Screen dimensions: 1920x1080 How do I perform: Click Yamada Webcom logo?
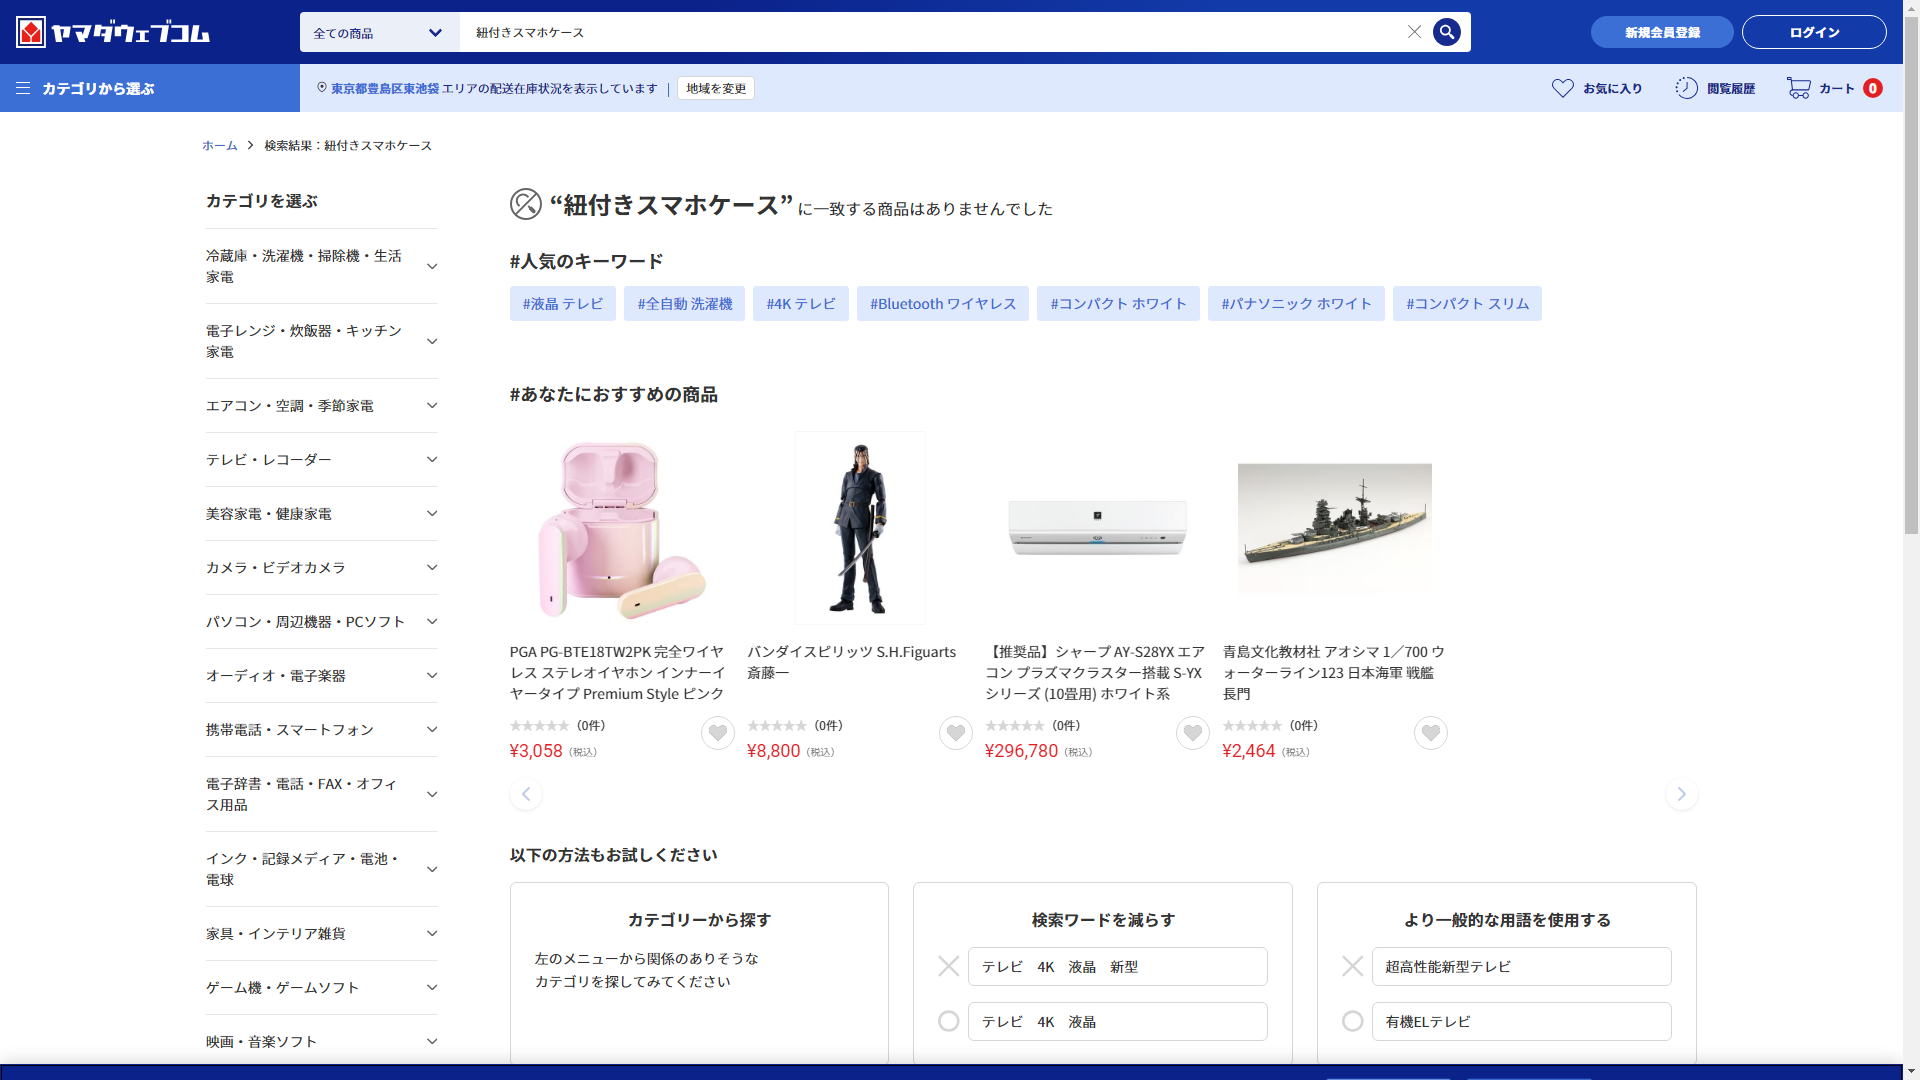[113, 32]
